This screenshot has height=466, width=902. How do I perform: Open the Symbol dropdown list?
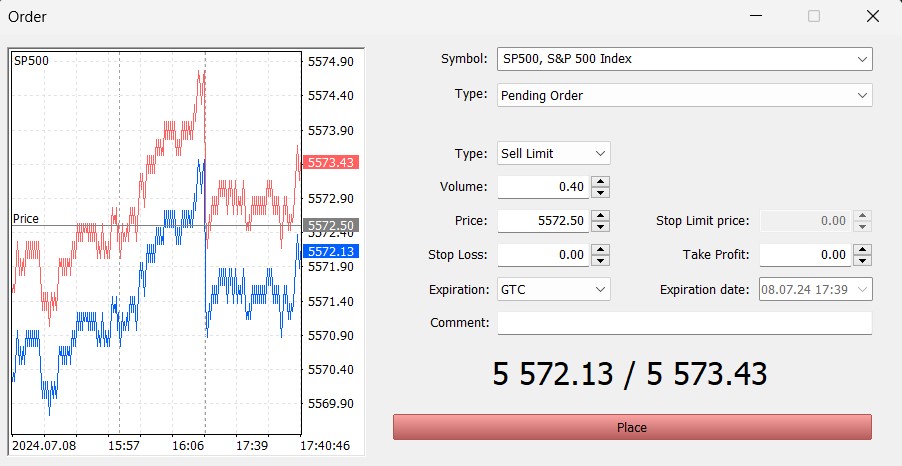(684, 59)
